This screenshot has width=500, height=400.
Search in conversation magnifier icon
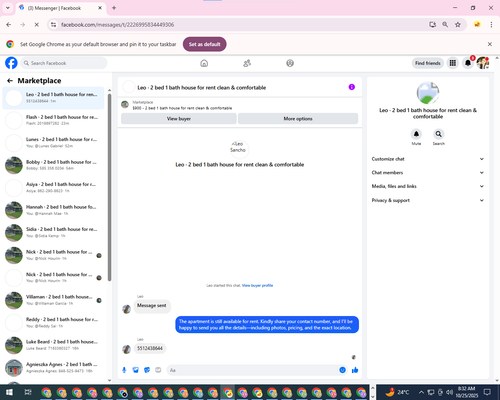(x=439, y=134)
